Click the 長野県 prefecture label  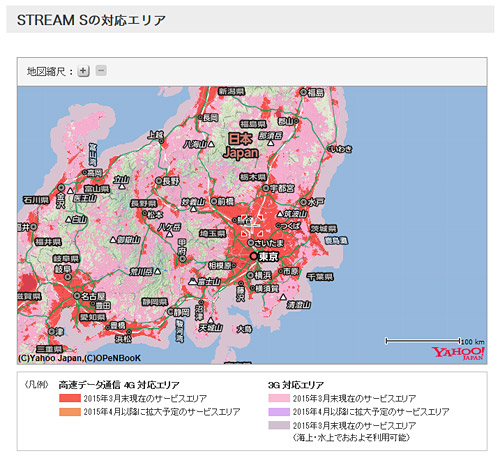143,203
